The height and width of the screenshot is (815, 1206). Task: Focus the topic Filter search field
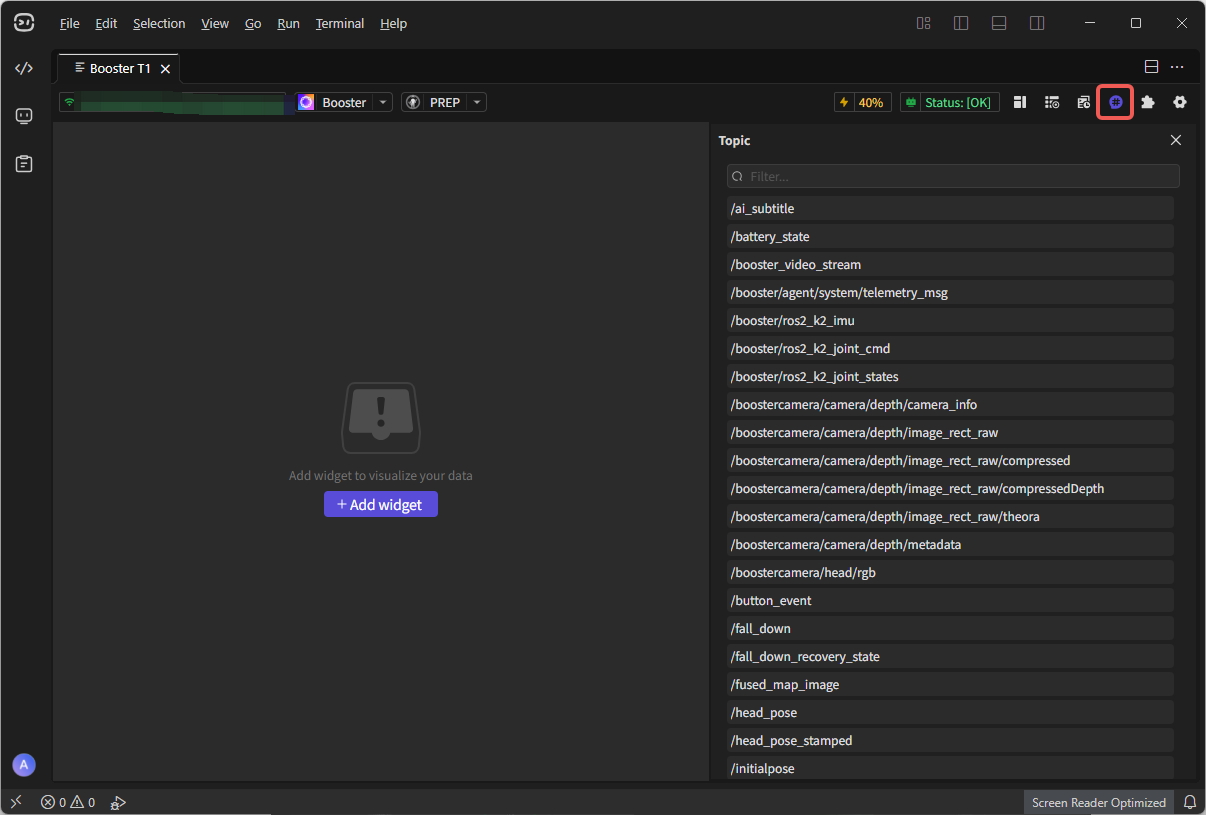click(953, 176)
